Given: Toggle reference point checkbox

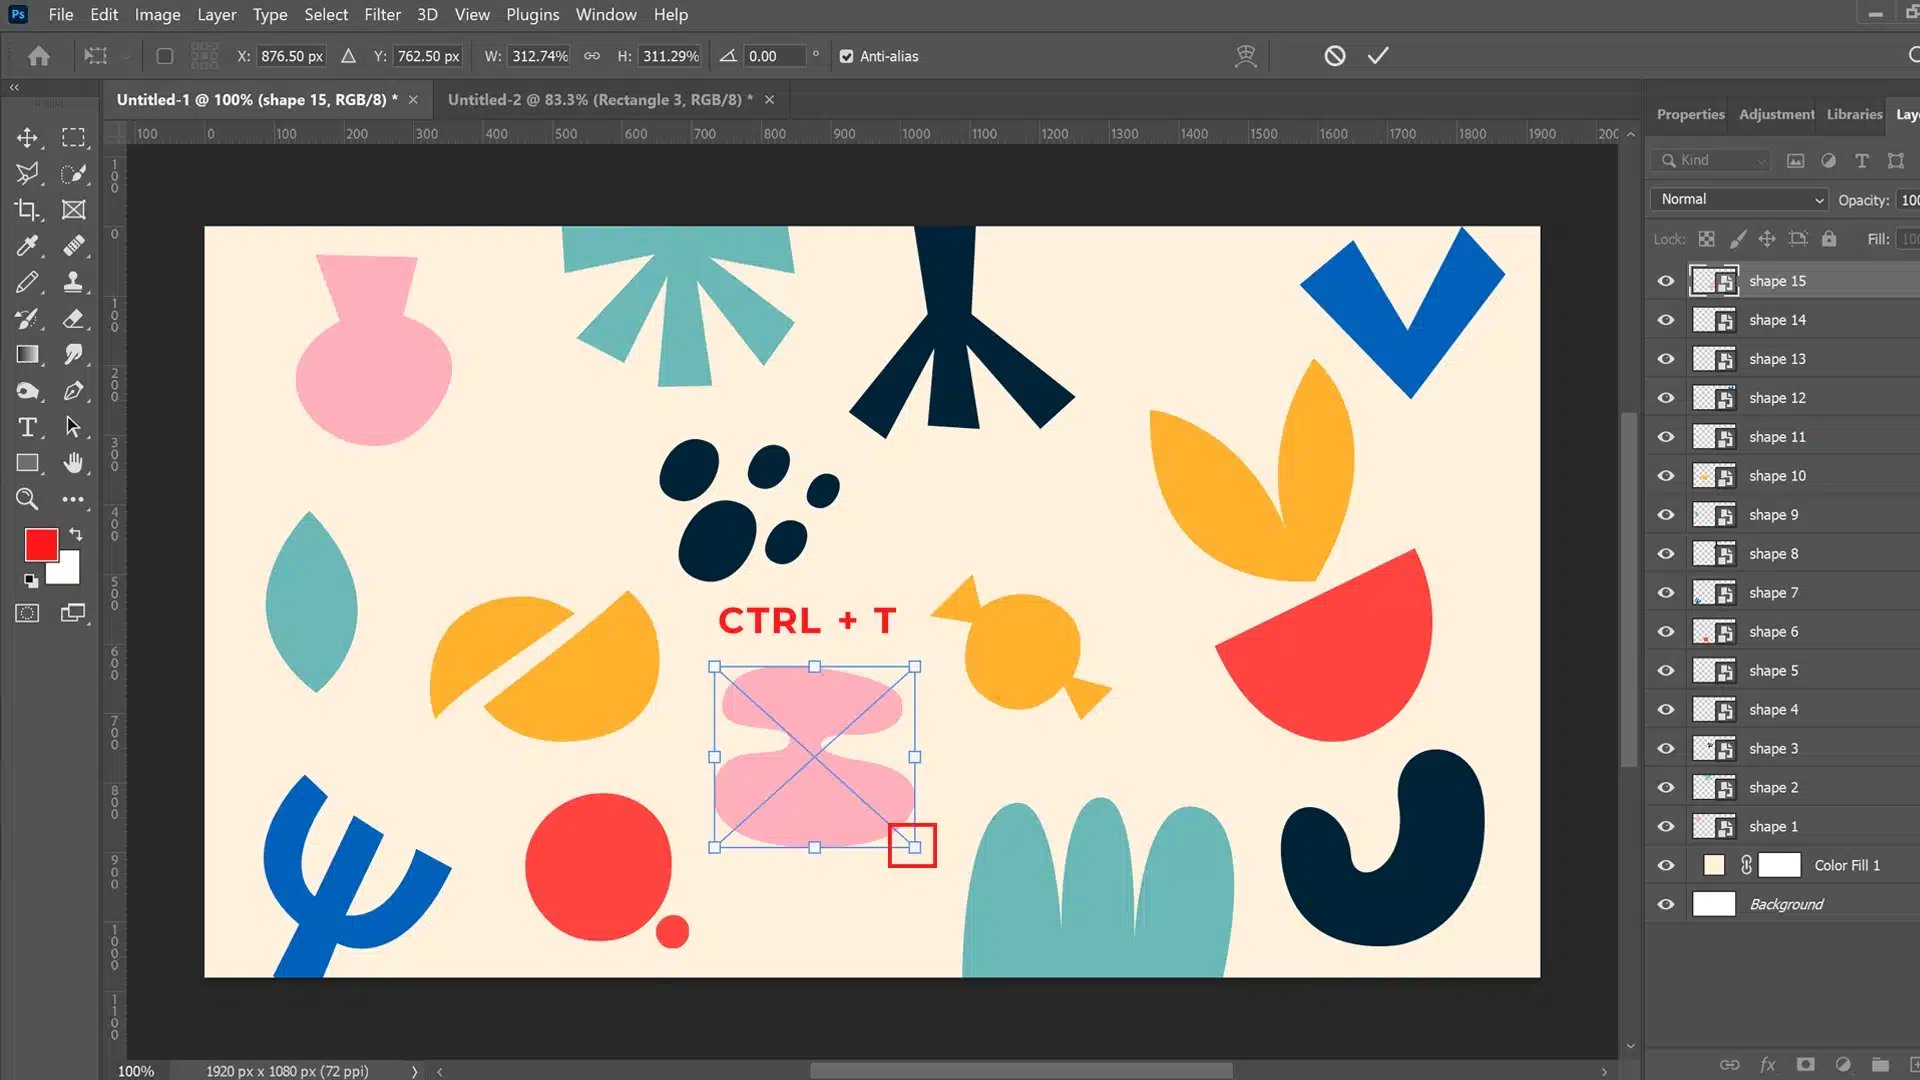Looking at the screenshot, I should pyautogui.click(x=165, y=56).
